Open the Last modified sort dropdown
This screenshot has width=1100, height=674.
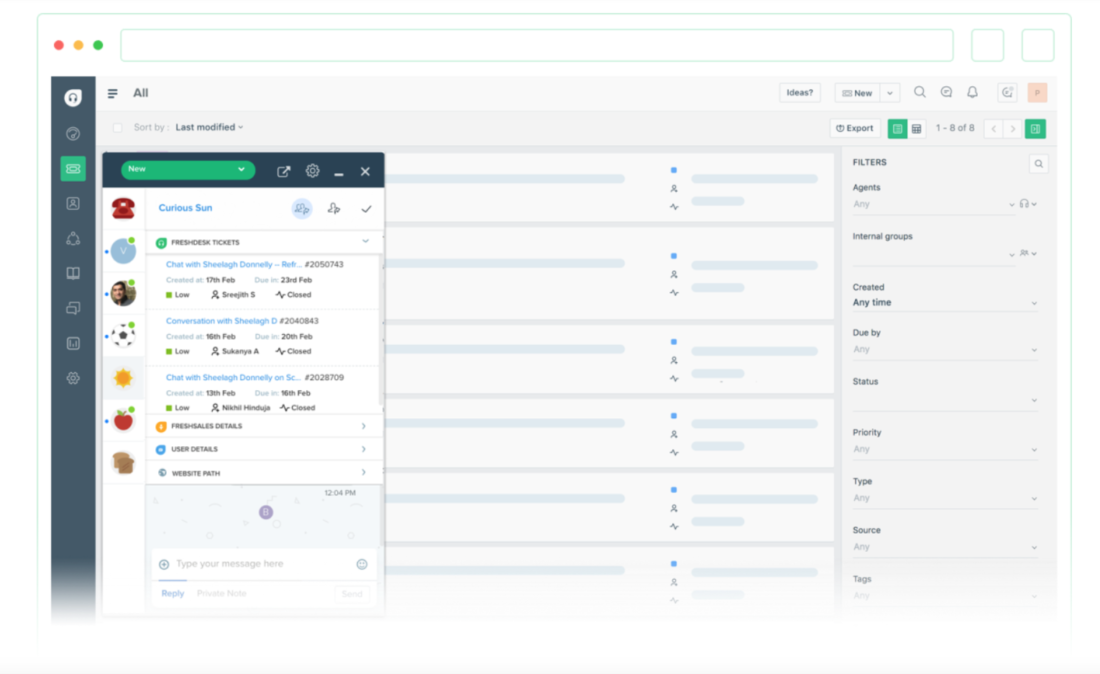pos(208,127)
